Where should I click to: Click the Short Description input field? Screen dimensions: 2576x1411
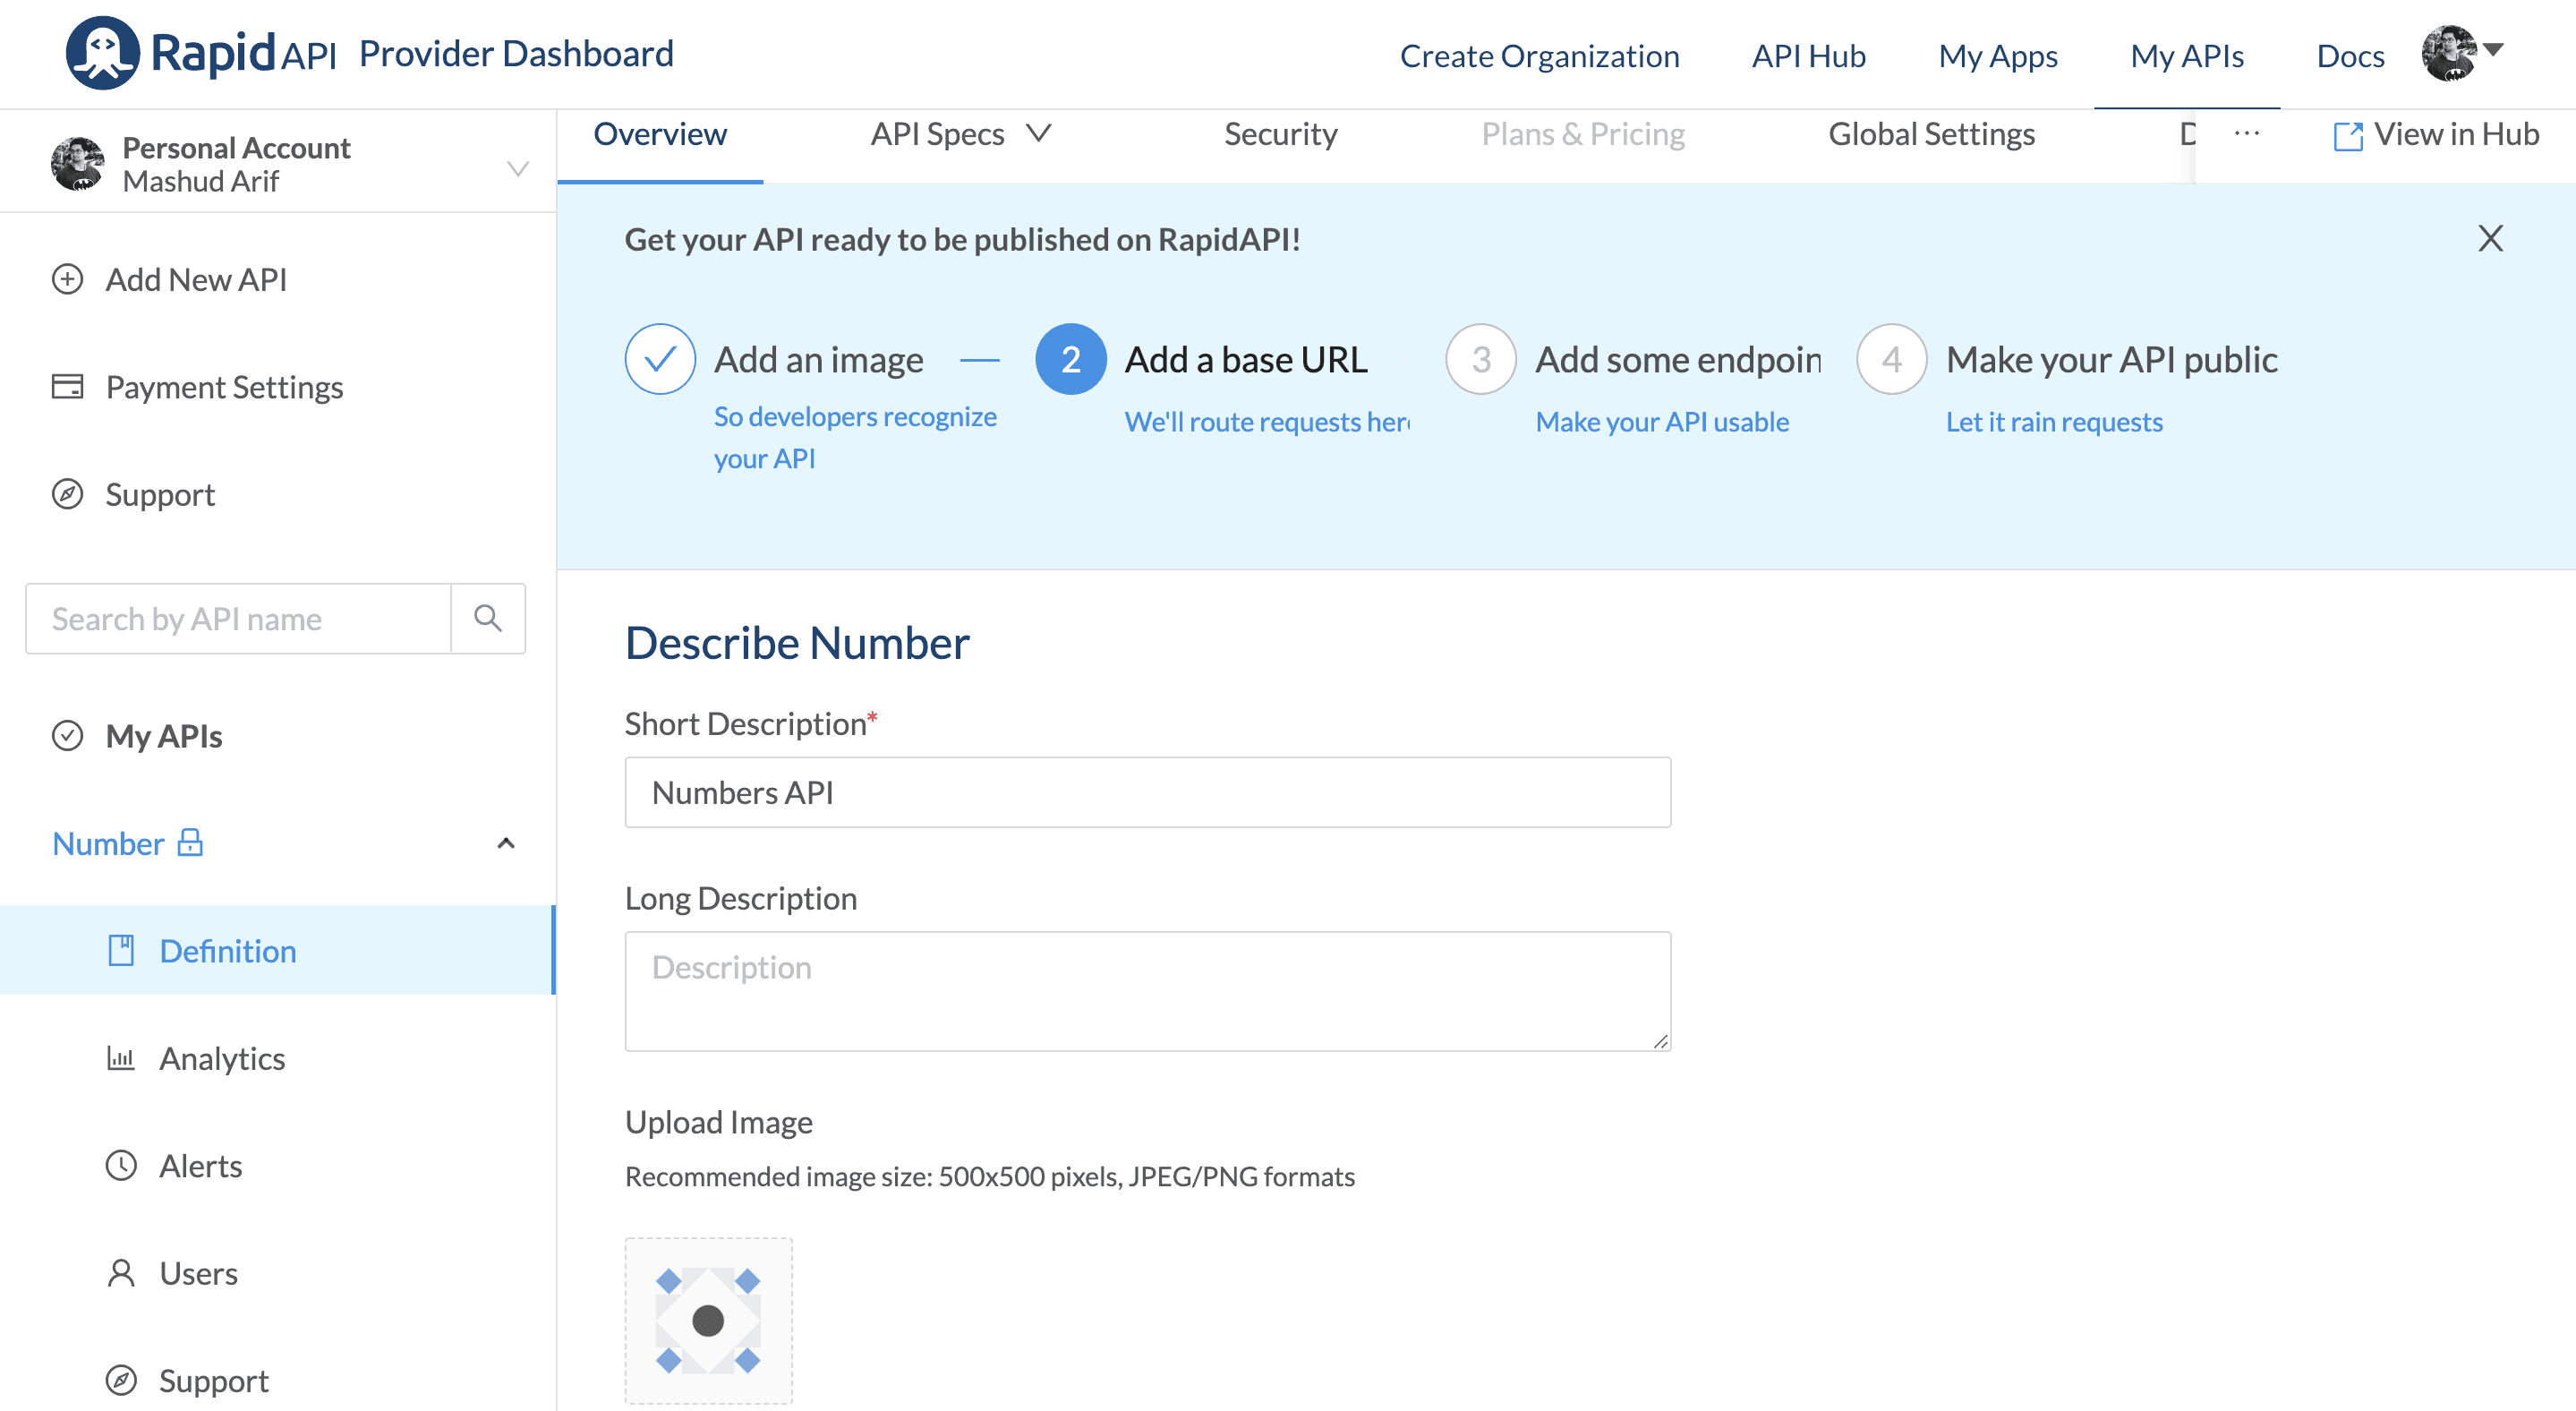[1147, 792]
